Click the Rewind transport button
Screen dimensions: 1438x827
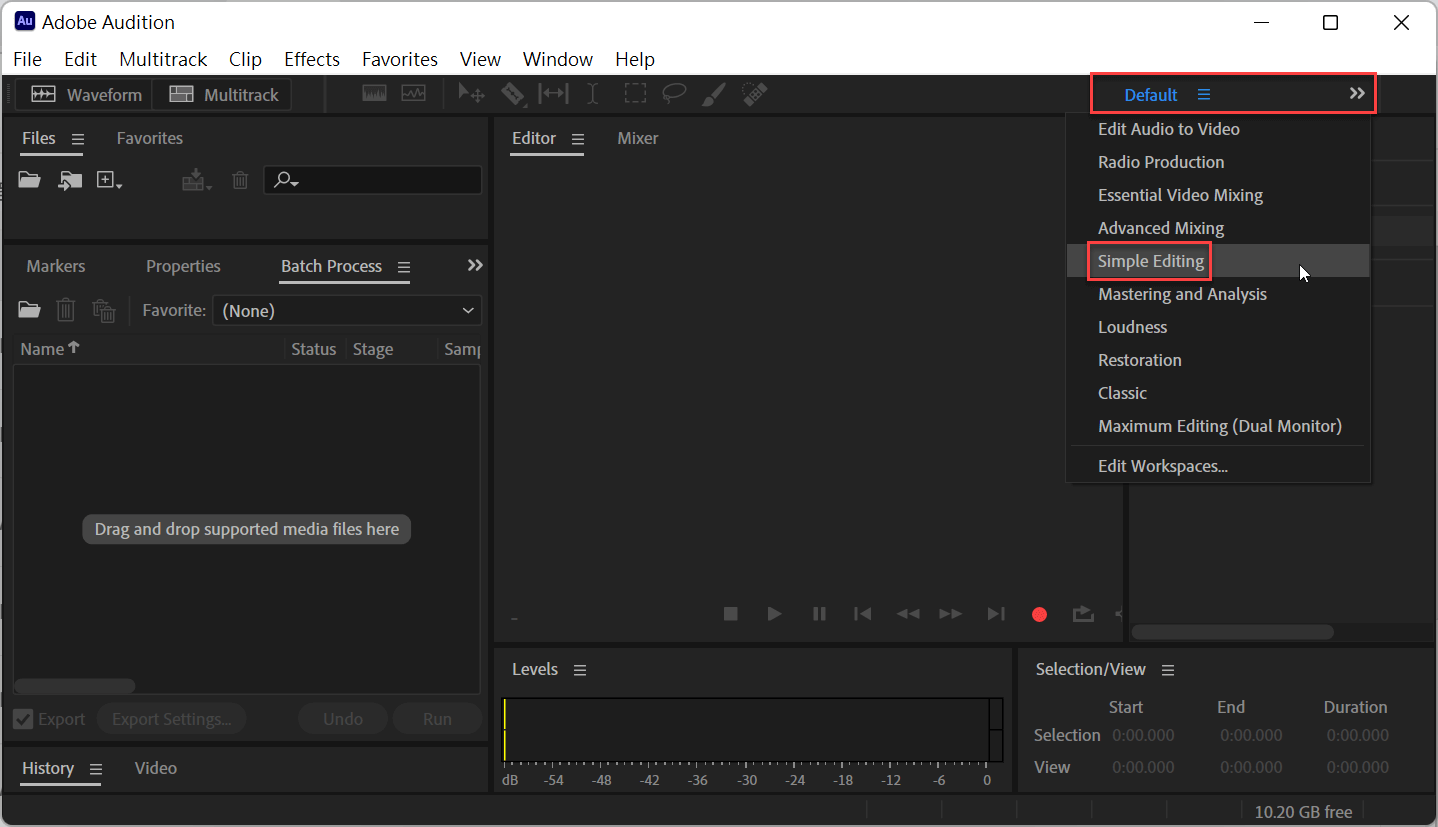point(908,614)
